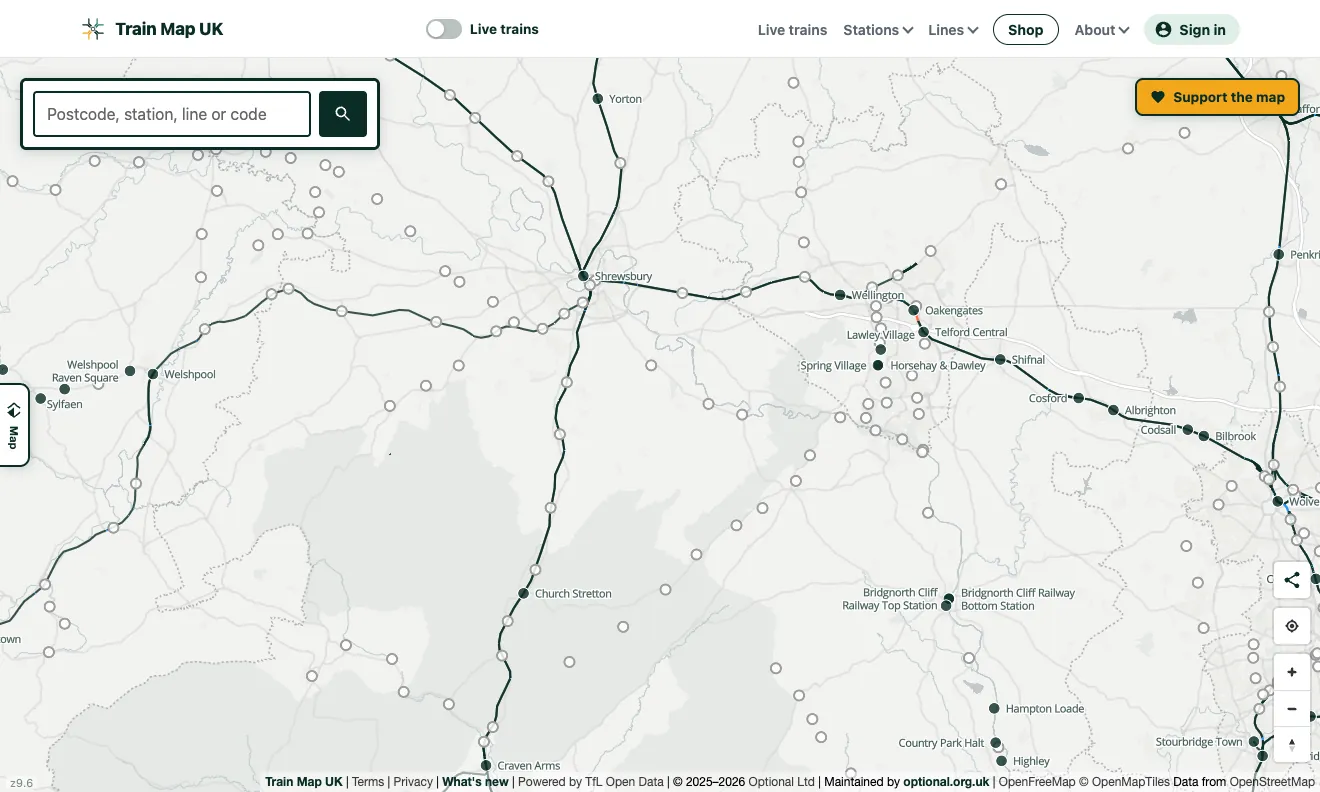
Task: Click the Country Park Halt label
Action: click(x=941, y=744)
